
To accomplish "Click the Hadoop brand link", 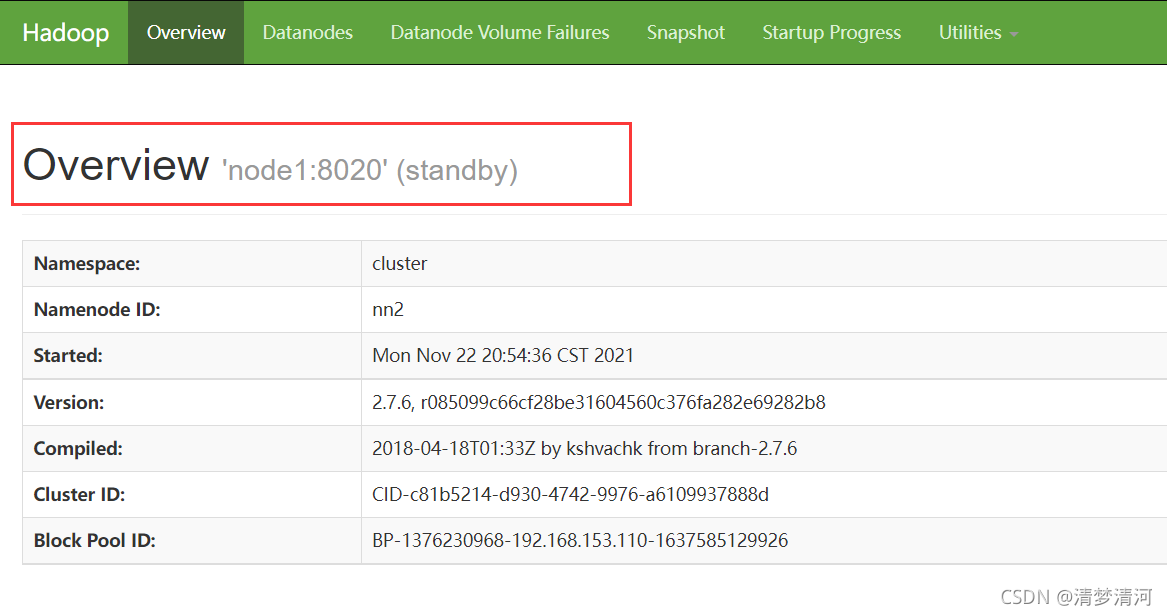I will [x=65, y=33].
